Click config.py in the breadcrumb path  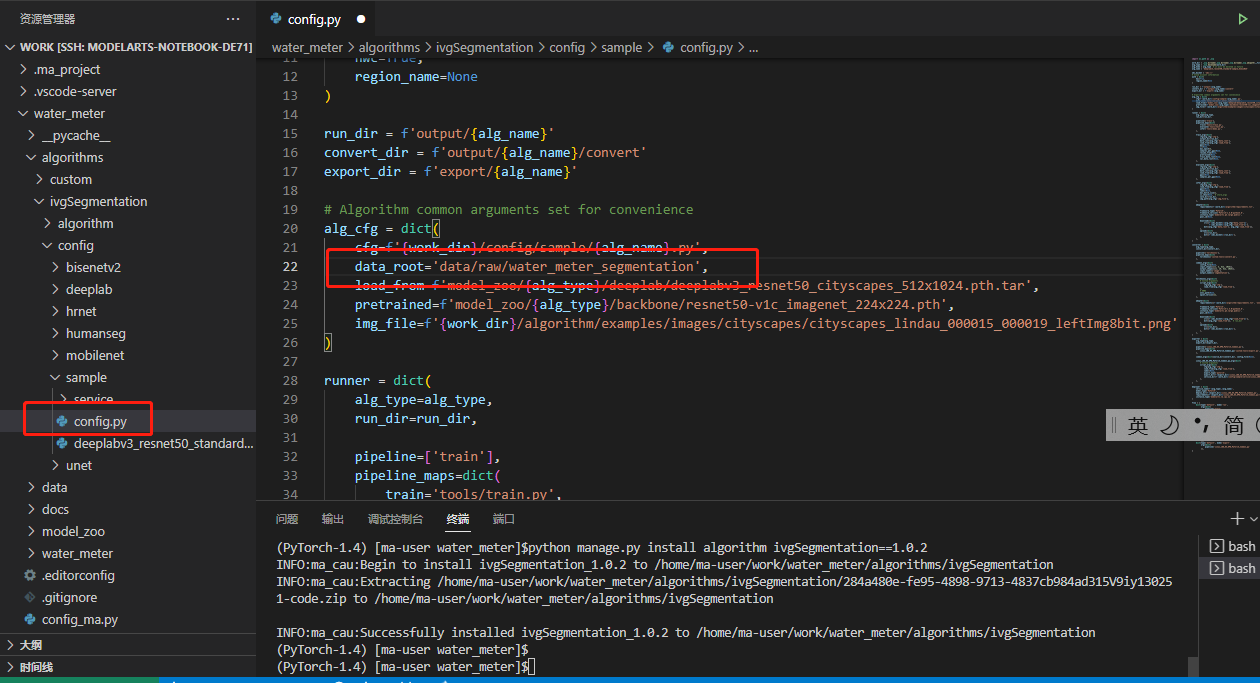(x=698, y=47)
